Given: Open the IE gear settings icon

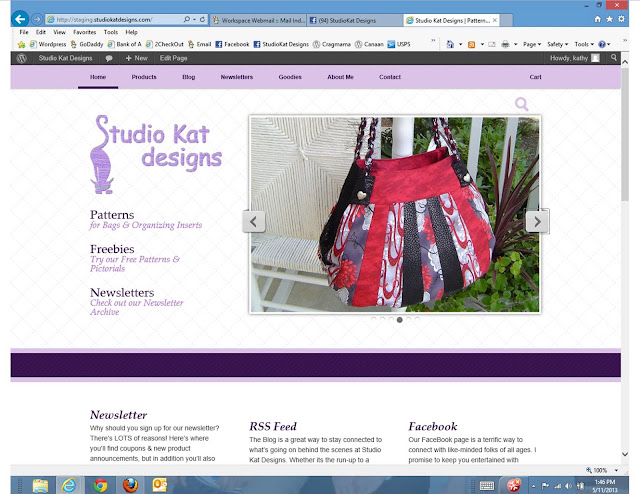Looking at the screenshot, I should pyautogui.click(x=621, y=19).
